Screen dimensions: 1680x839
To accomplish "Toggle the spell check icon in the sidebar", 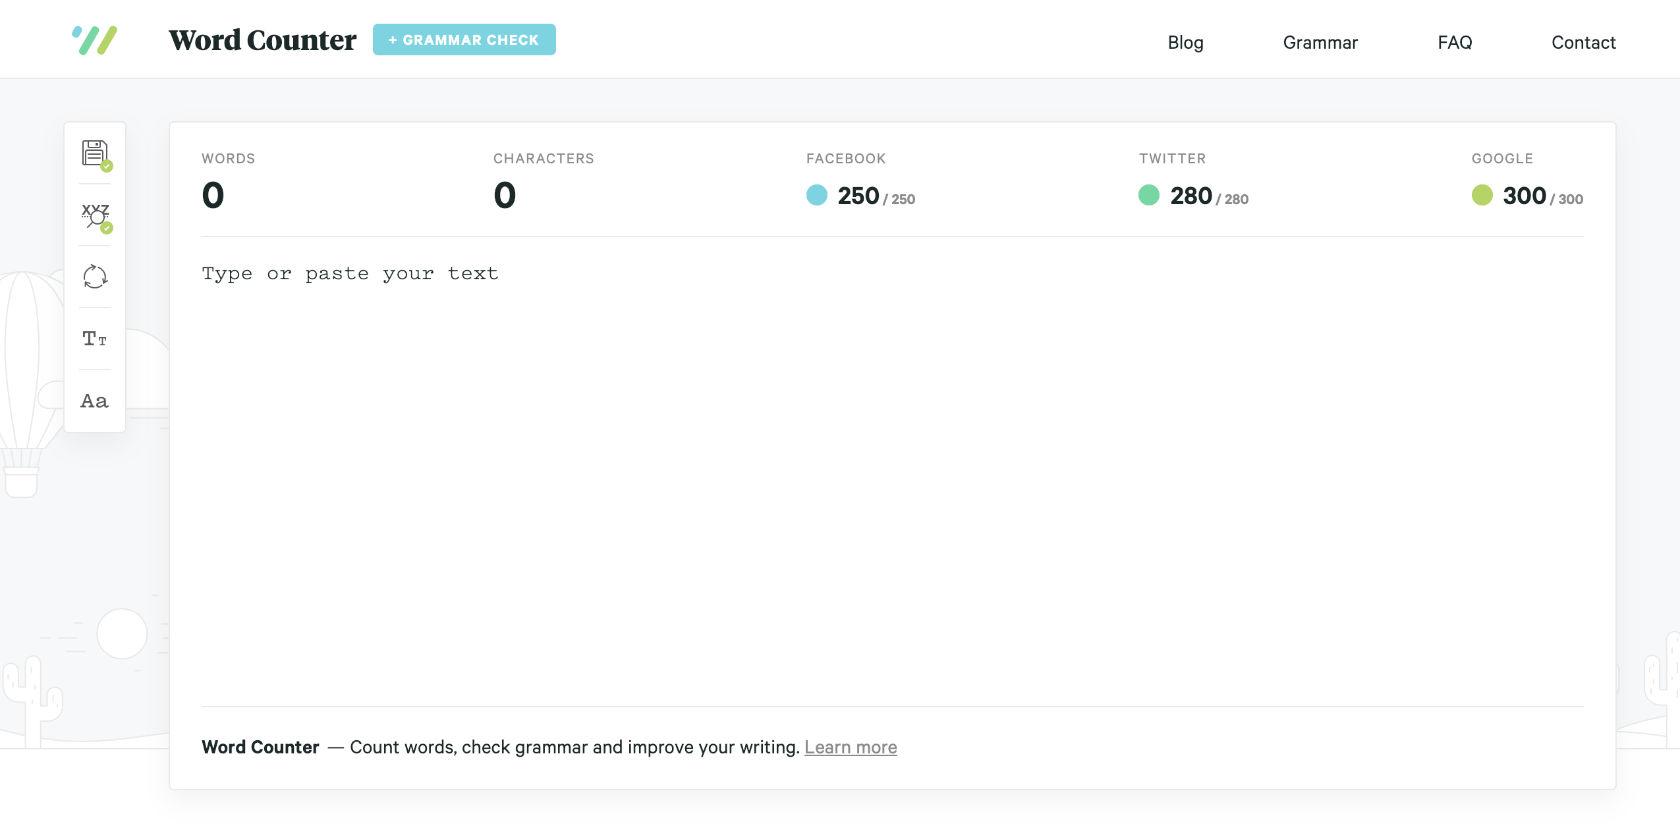I will pyautogui.click(x=95, y=216).
